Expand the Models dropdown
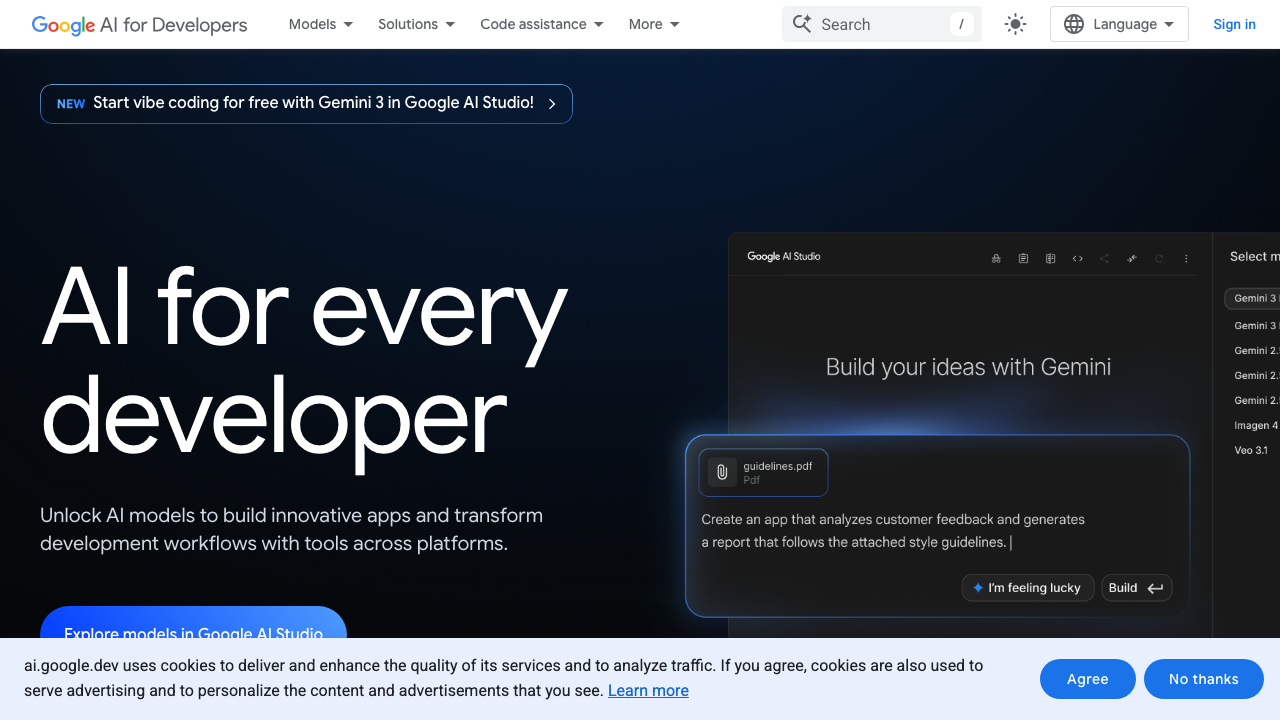 click(320, 24)
